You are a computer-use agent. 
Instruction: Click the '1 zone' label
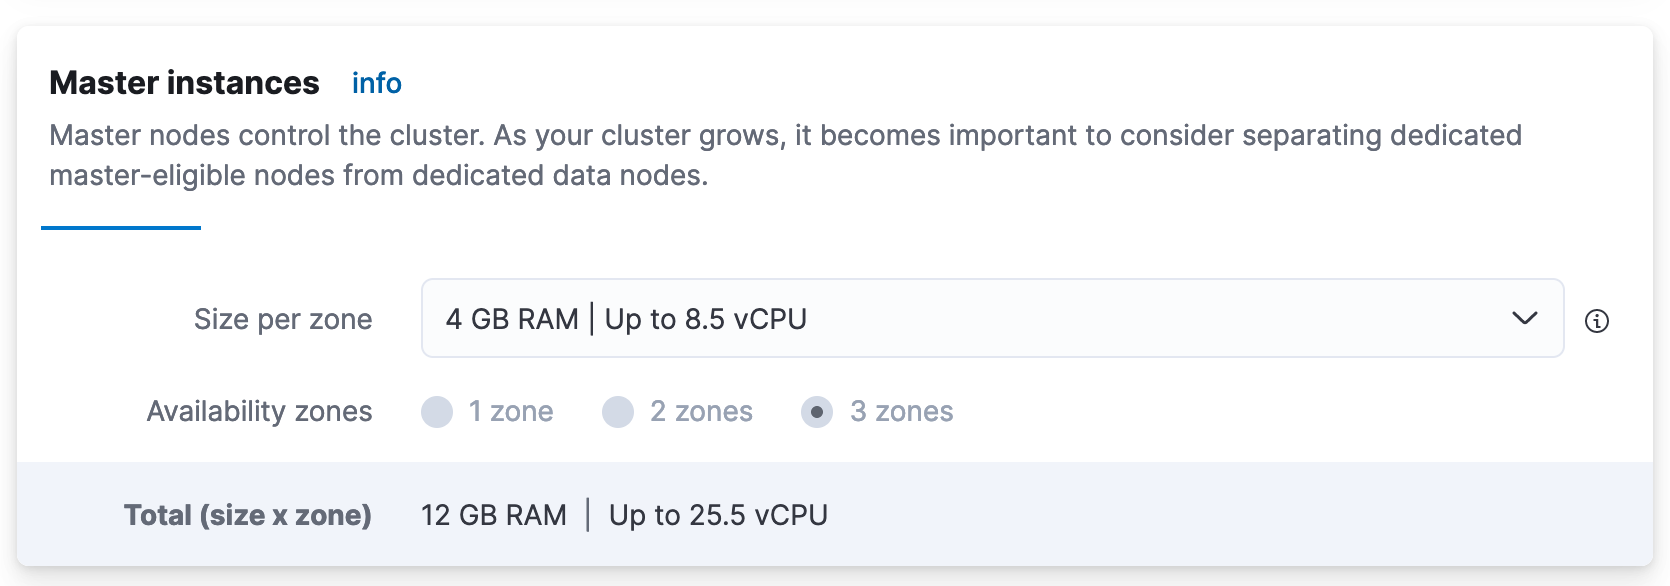click(x=514, y=411)
